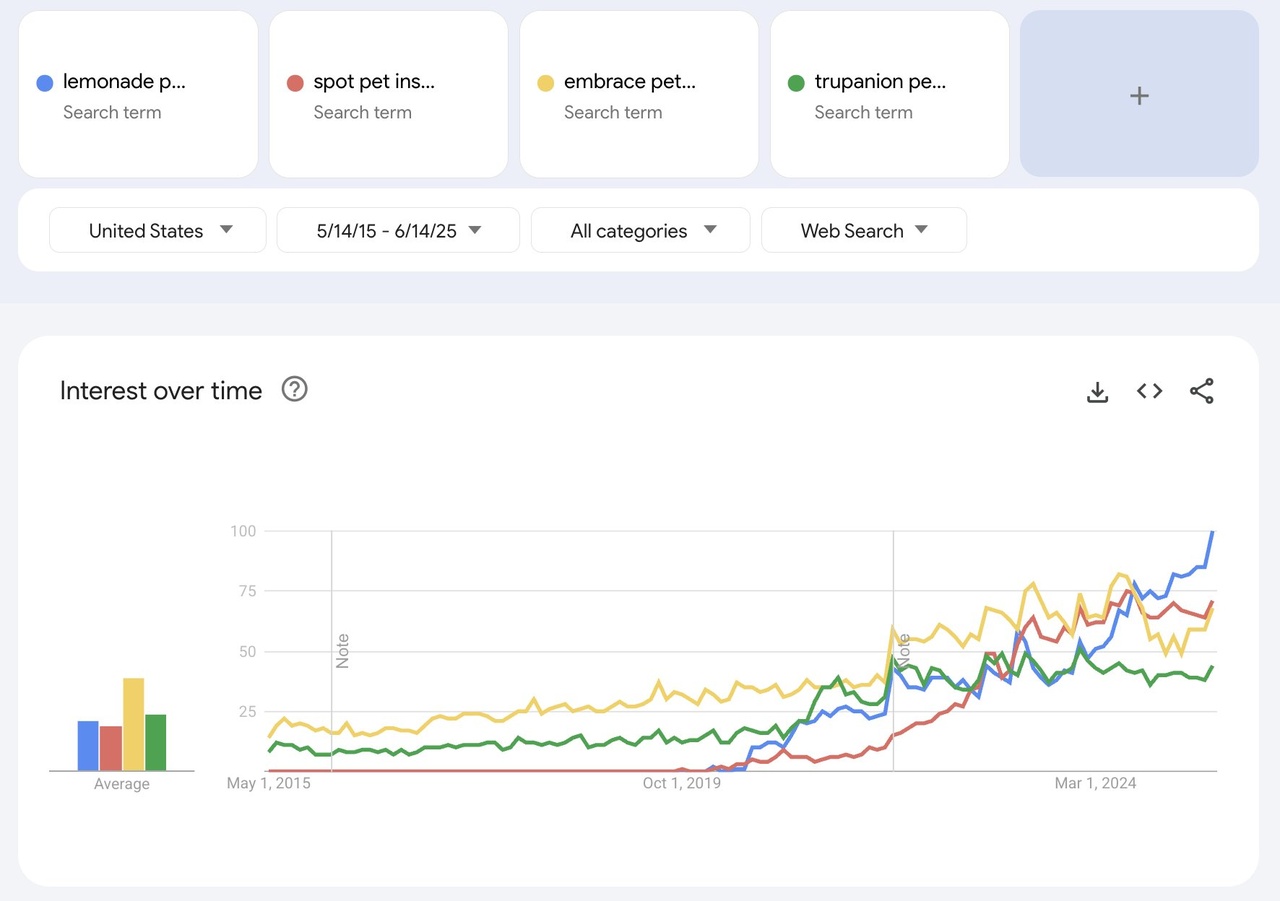The width and height of the screenshot is (1280, 901).
Task: Click the green average bar
Action: click(x=155, y=742)
